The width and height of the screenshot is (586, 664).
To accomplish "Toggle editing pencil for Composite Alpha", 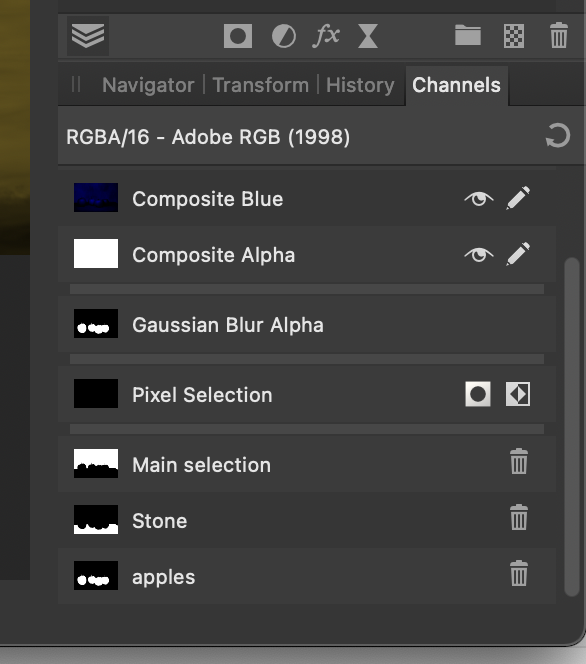I will click(x=518, y=254).
